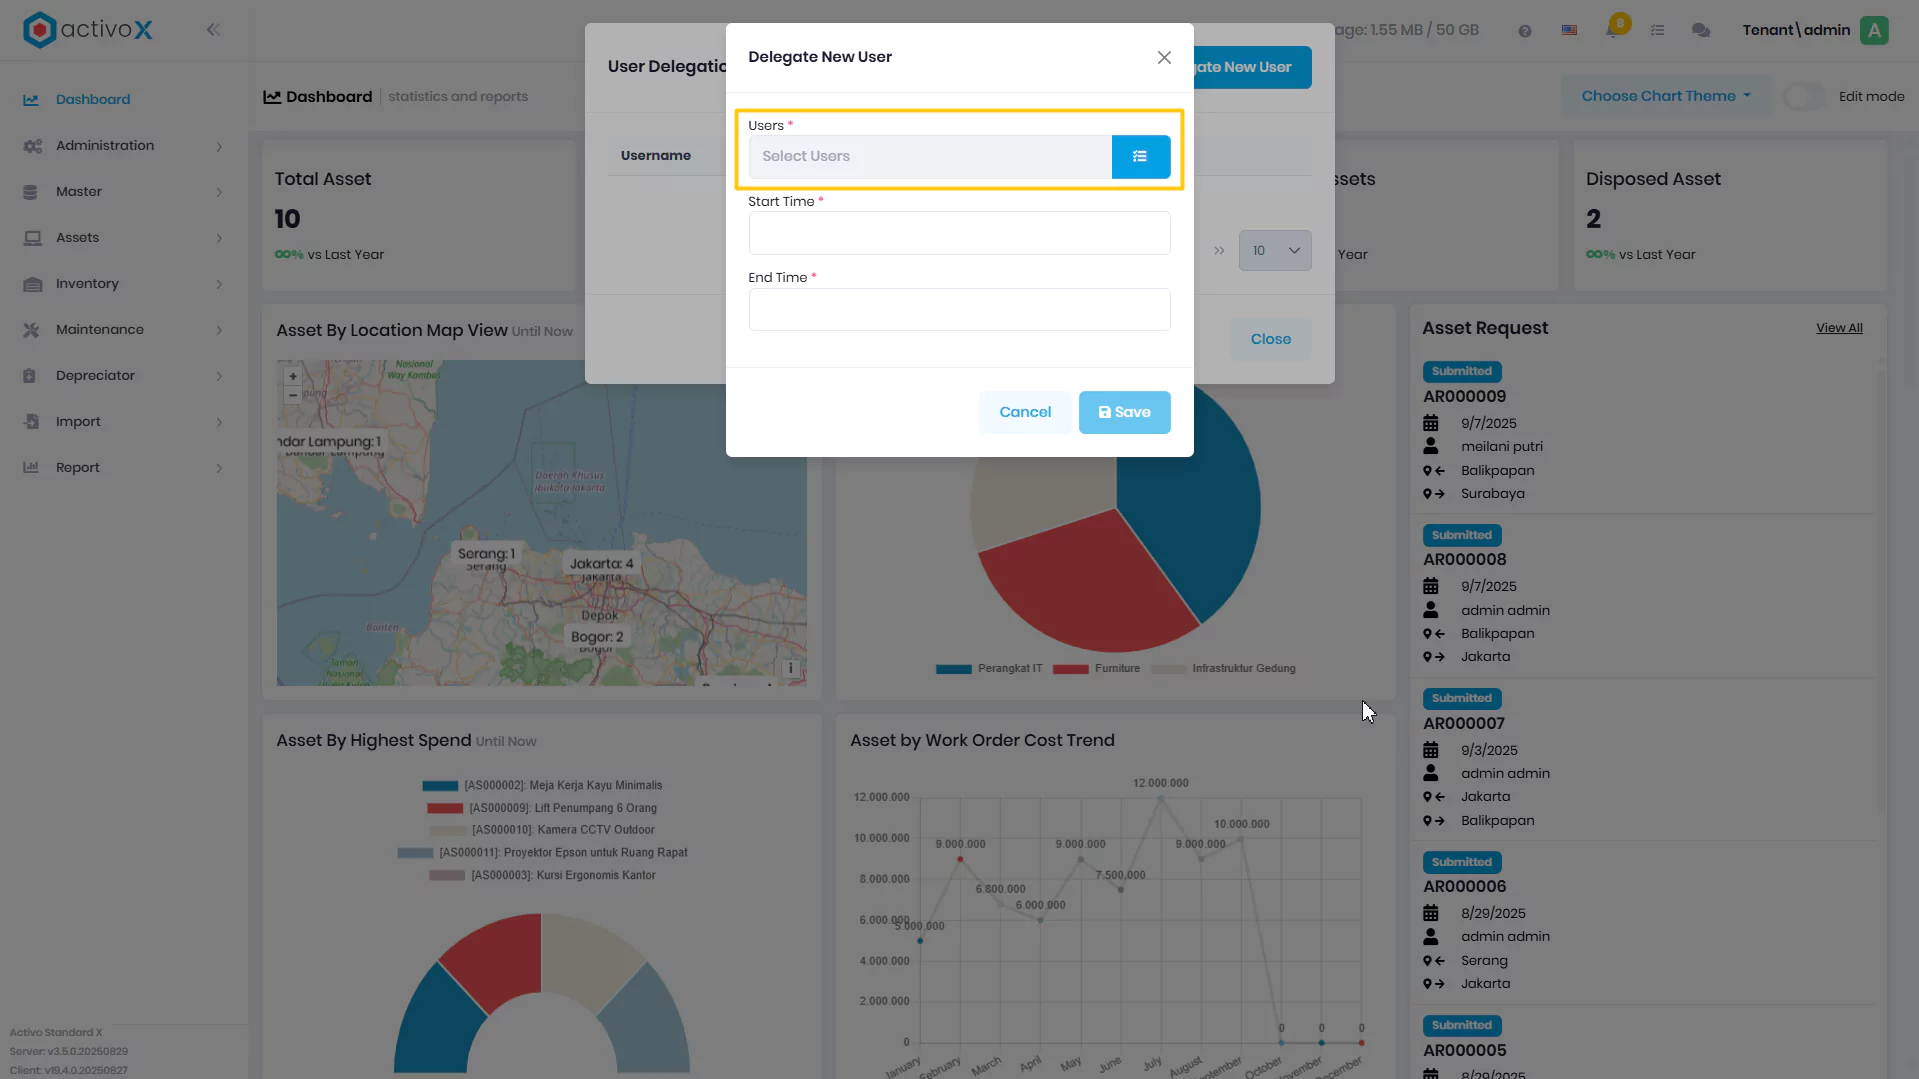Click the Bogor: 2 map label
The image size is (1919, 1079).
[x=597, y=637]
